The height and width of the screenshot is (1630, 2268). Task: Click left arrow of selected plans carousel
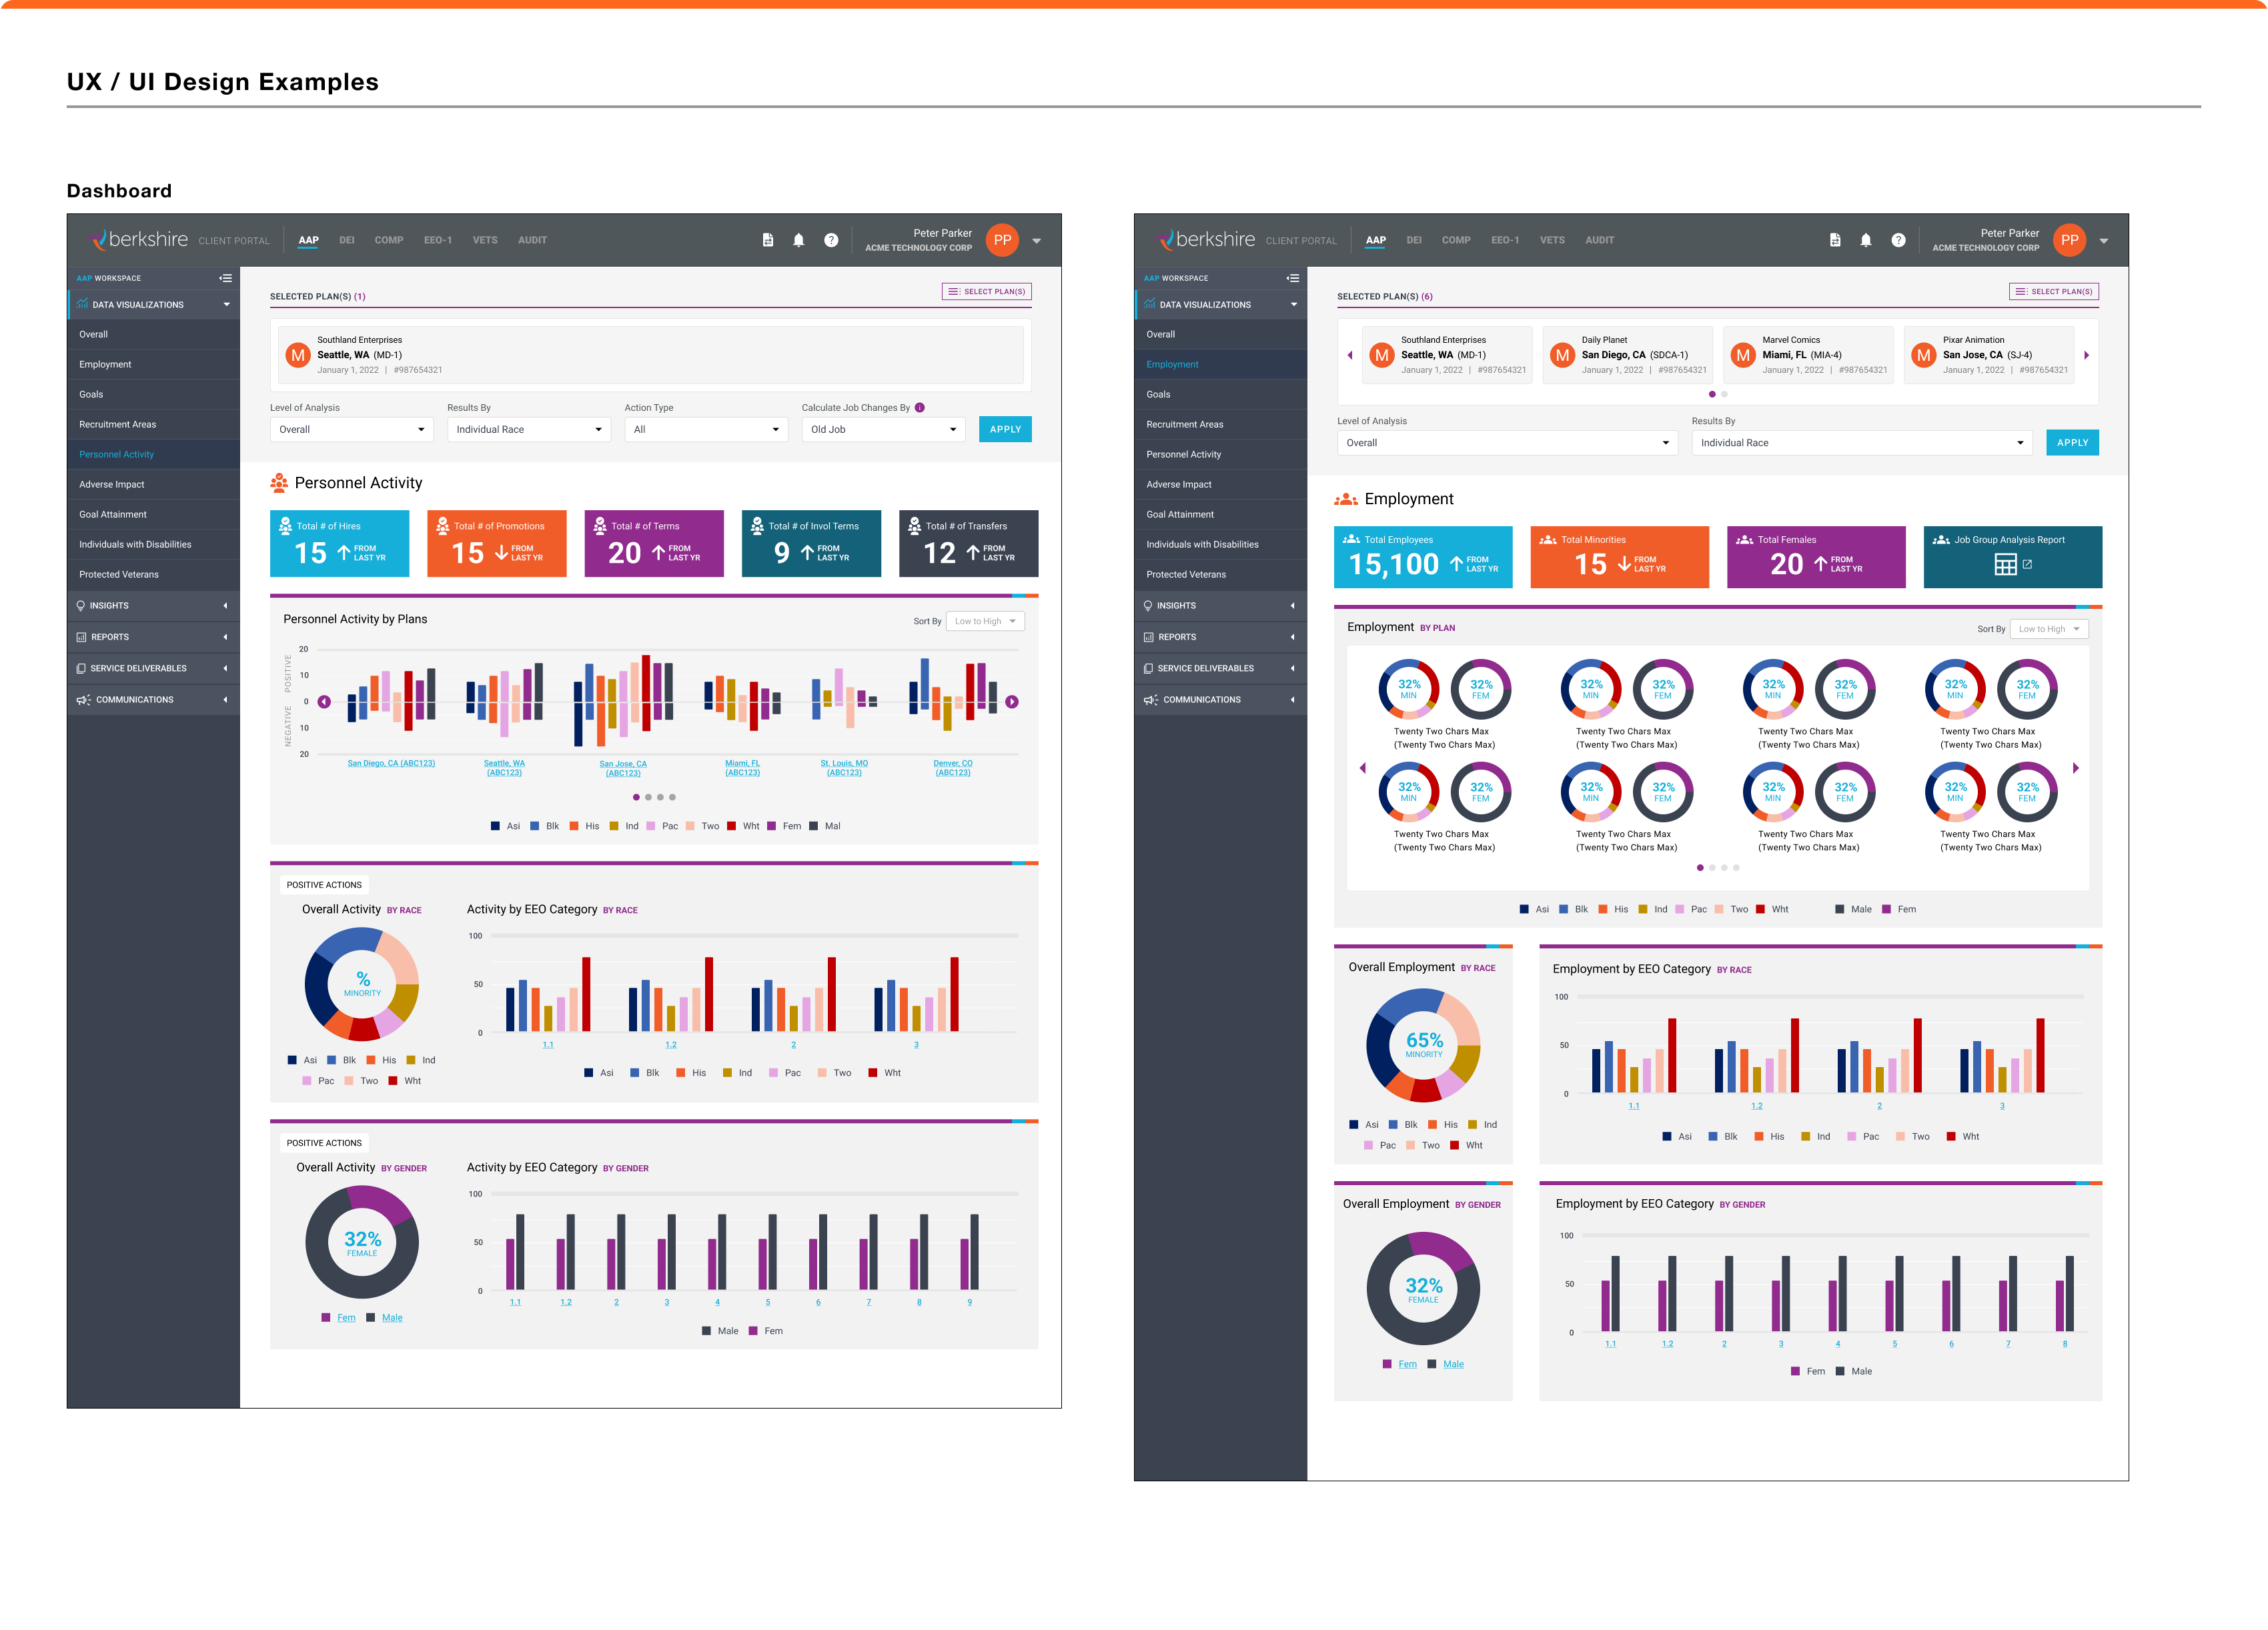[1350, 355]
